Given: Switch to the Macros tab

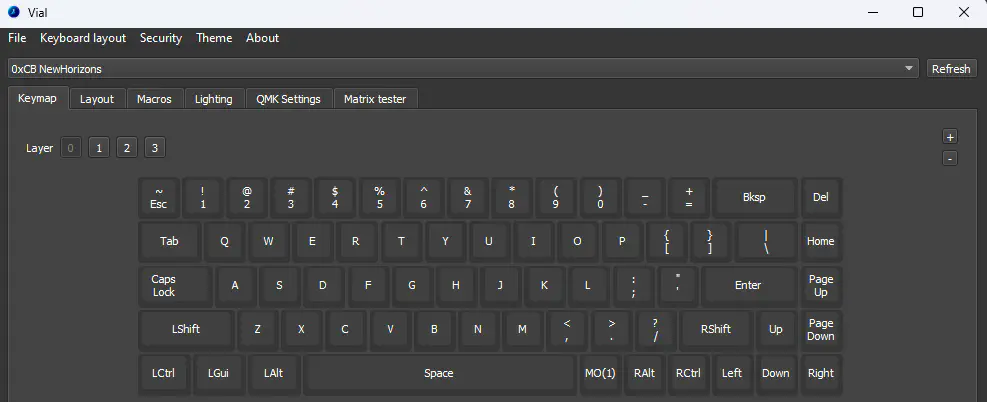Looking at the screenshot, I should [154, 99].
